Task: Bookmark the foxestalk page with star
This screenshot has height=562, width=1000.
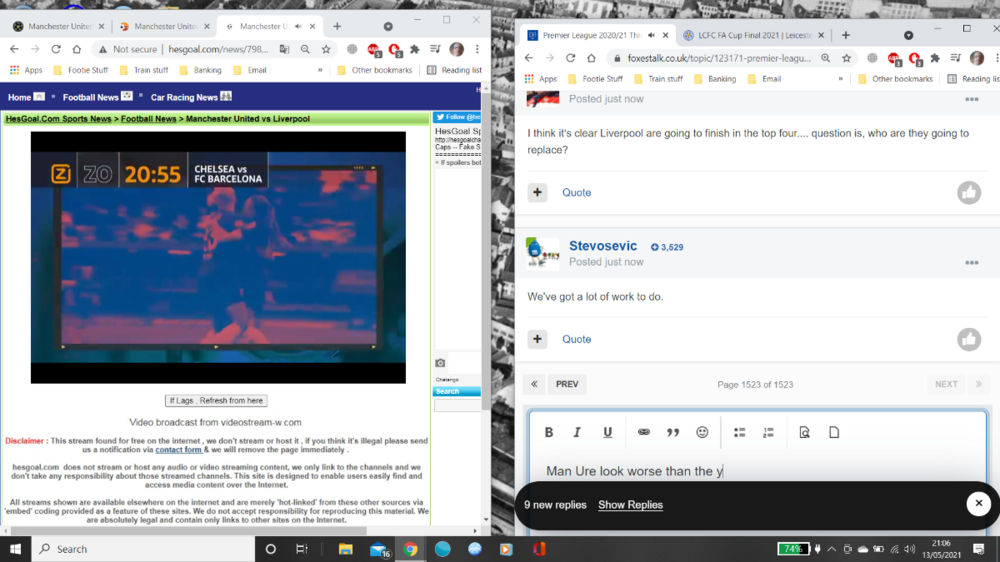Action: tap(846, 58)
